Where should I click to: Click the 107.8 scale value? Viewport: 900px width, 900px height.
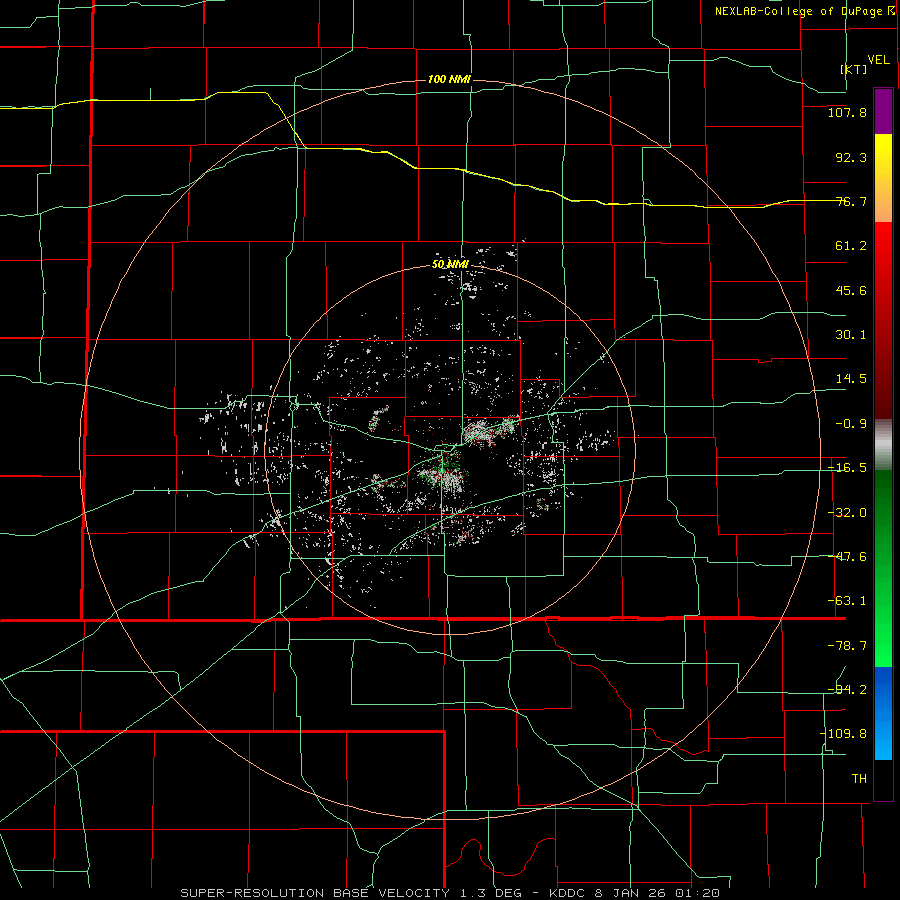(847, 112)
